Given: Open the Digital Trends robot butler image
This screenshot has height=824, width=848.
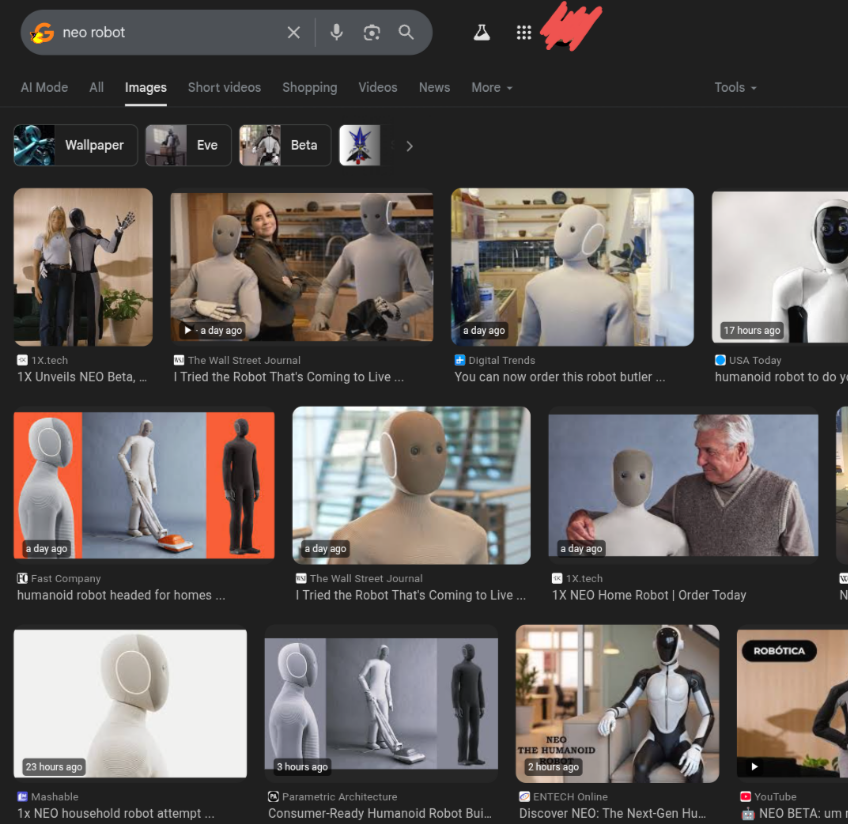Looking at the screenshot, I should 572,267.
